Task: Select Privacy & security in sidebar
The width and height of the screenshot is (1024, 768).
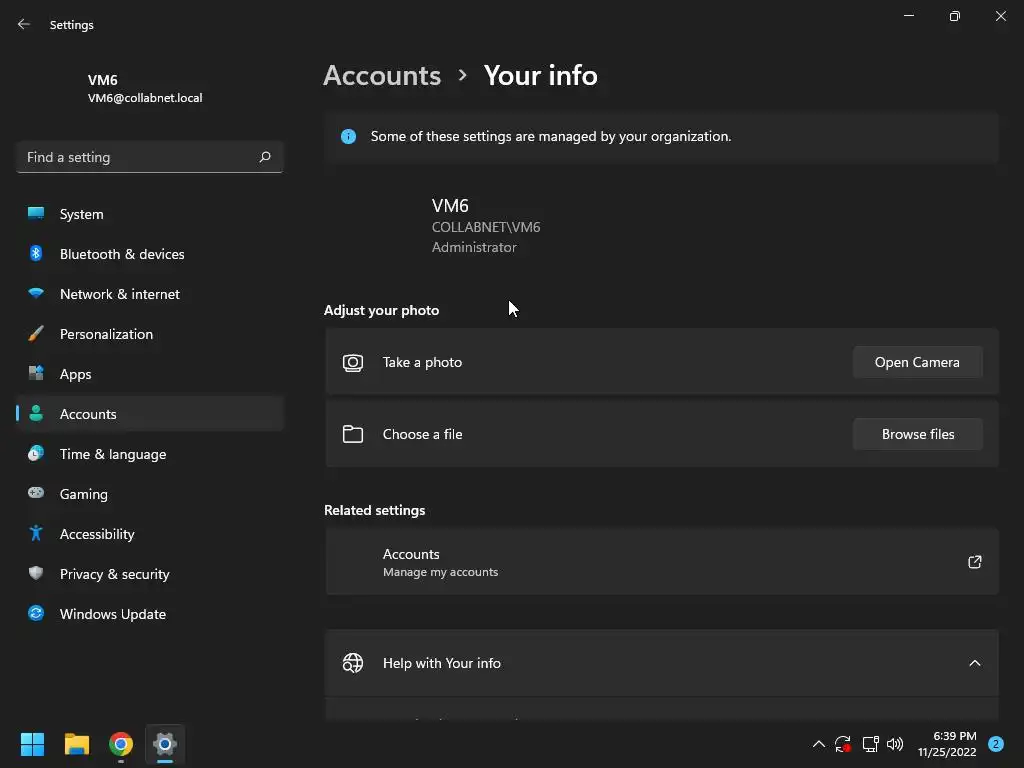Action: point(114,574)
